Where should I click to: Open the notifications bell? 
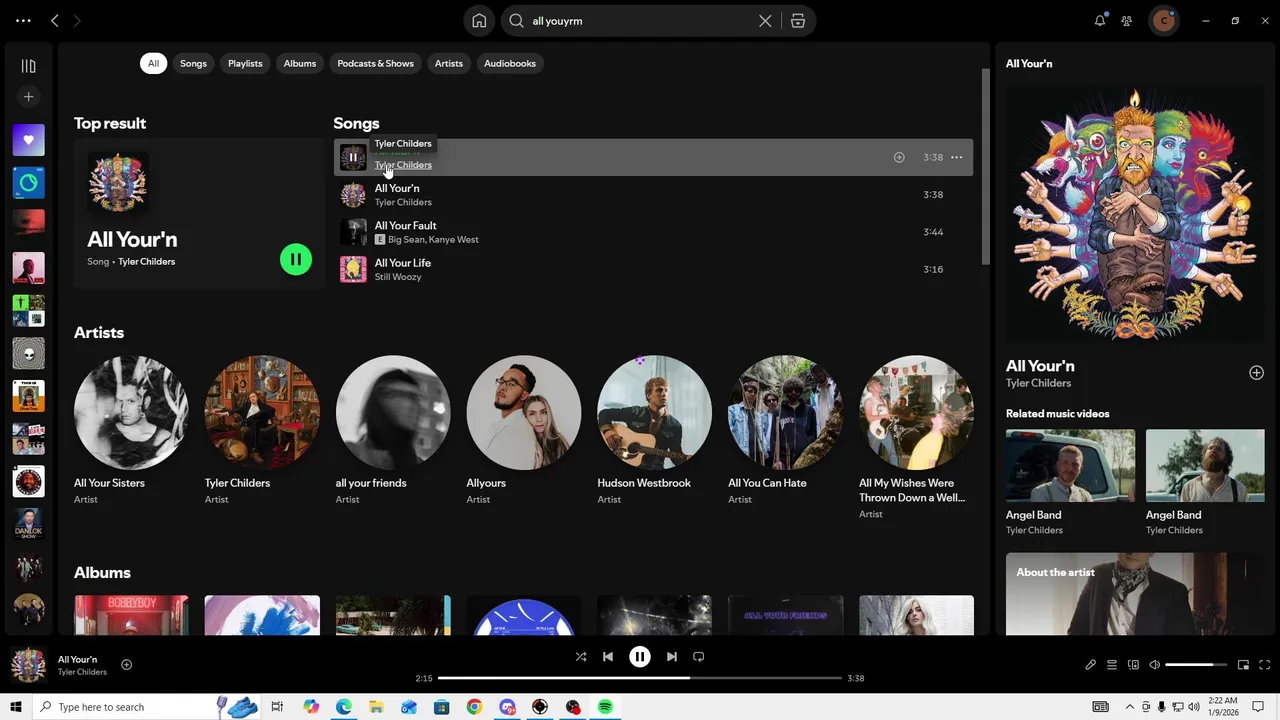(x=1100, y=20)
